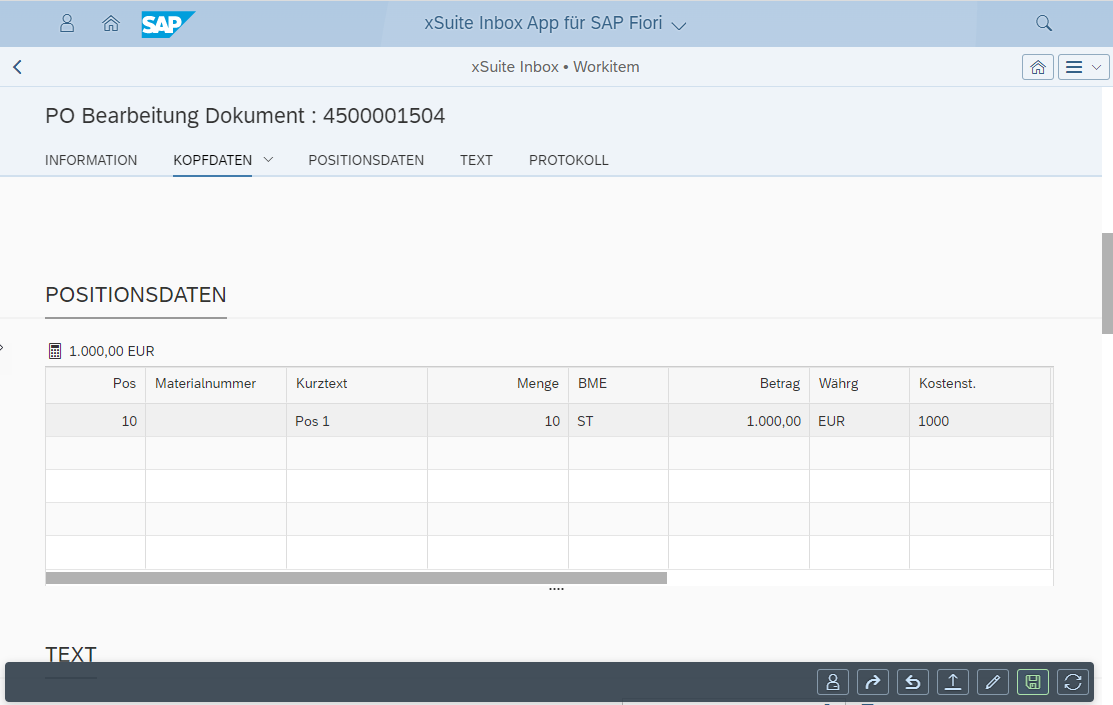Save the workitem with the floppy disk icon

click(1033, 682)
